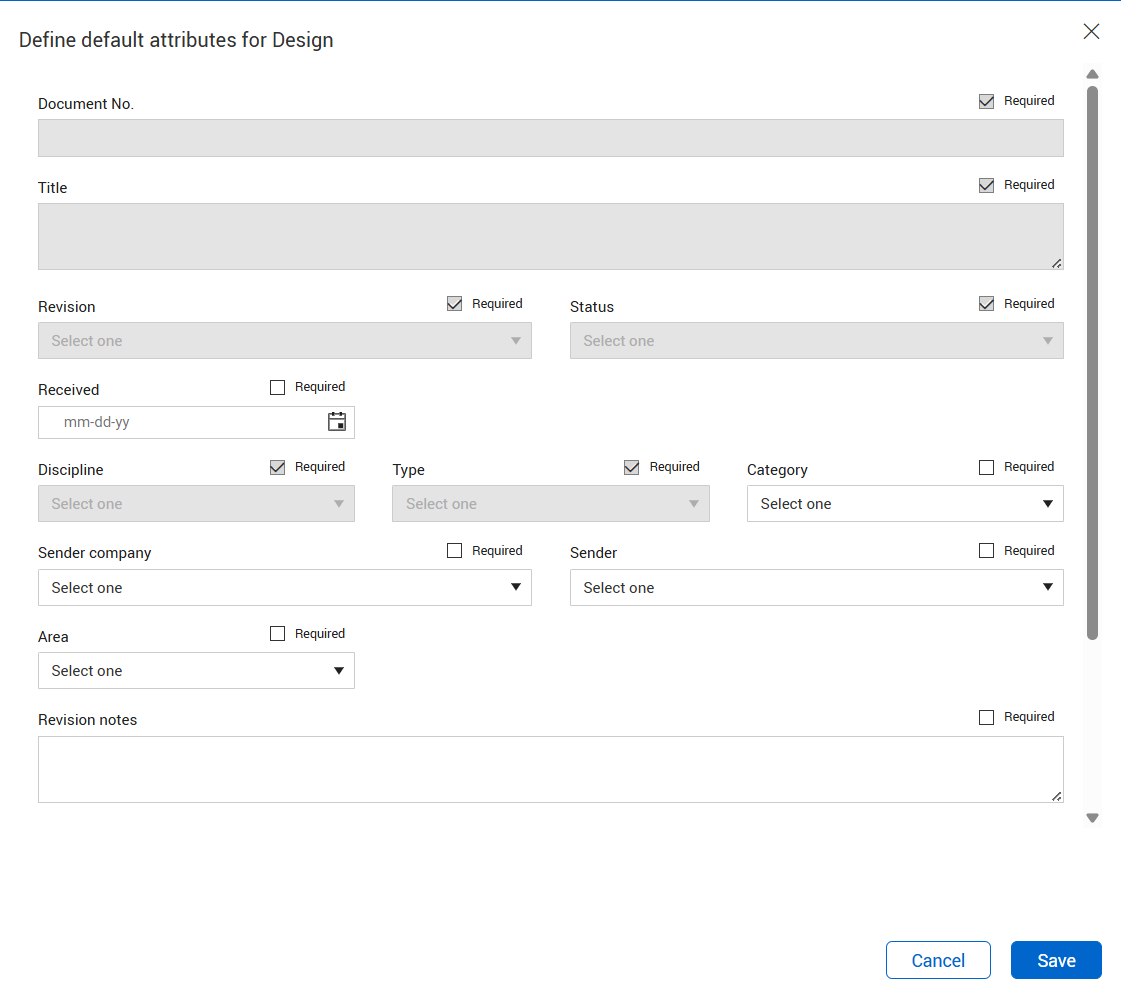This screenshot has height=994, width=1121.
Task: Tick Required for Revision notes
Action: click(x=987, y=717)
